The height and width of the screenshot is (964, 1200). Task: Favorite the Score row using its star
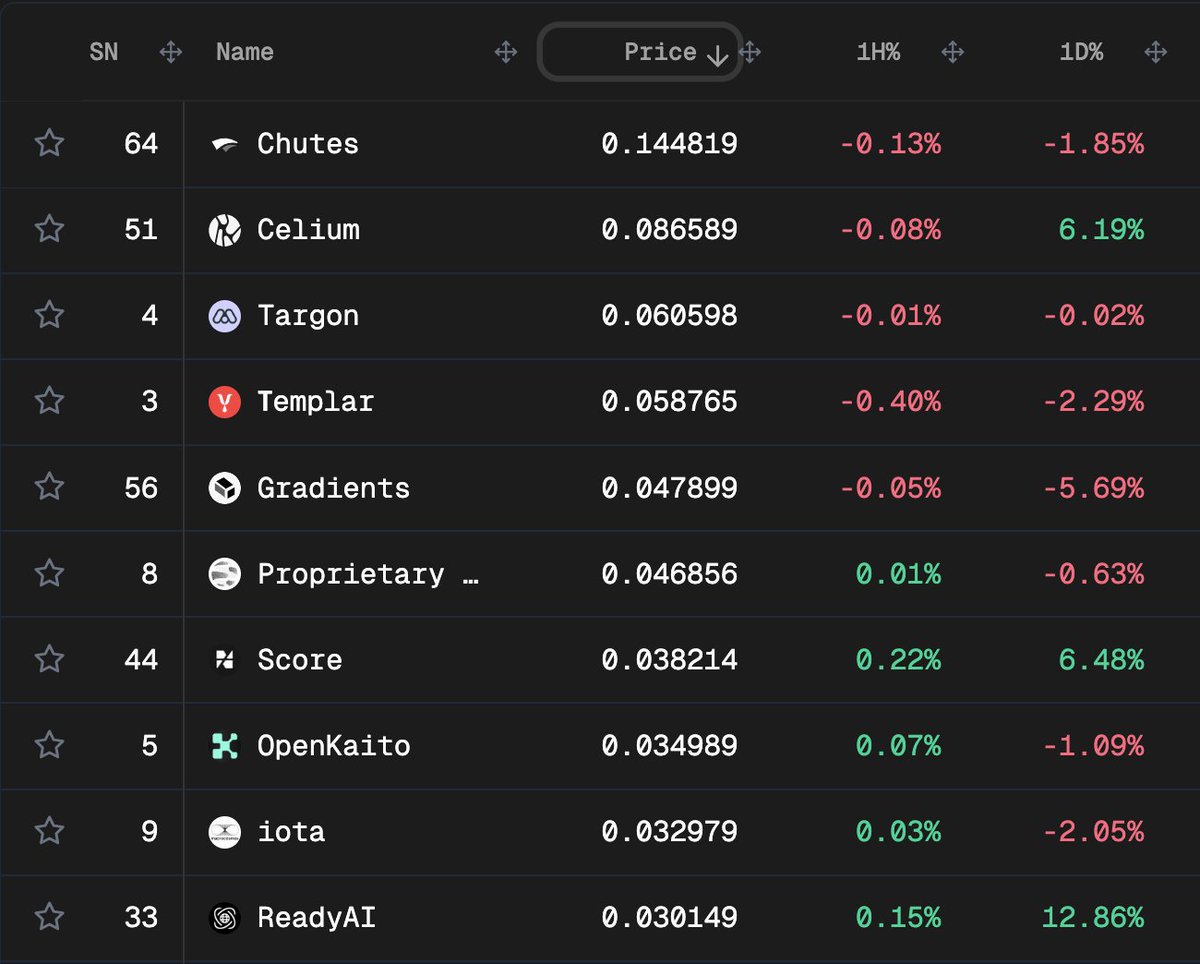tap(49, 659)
